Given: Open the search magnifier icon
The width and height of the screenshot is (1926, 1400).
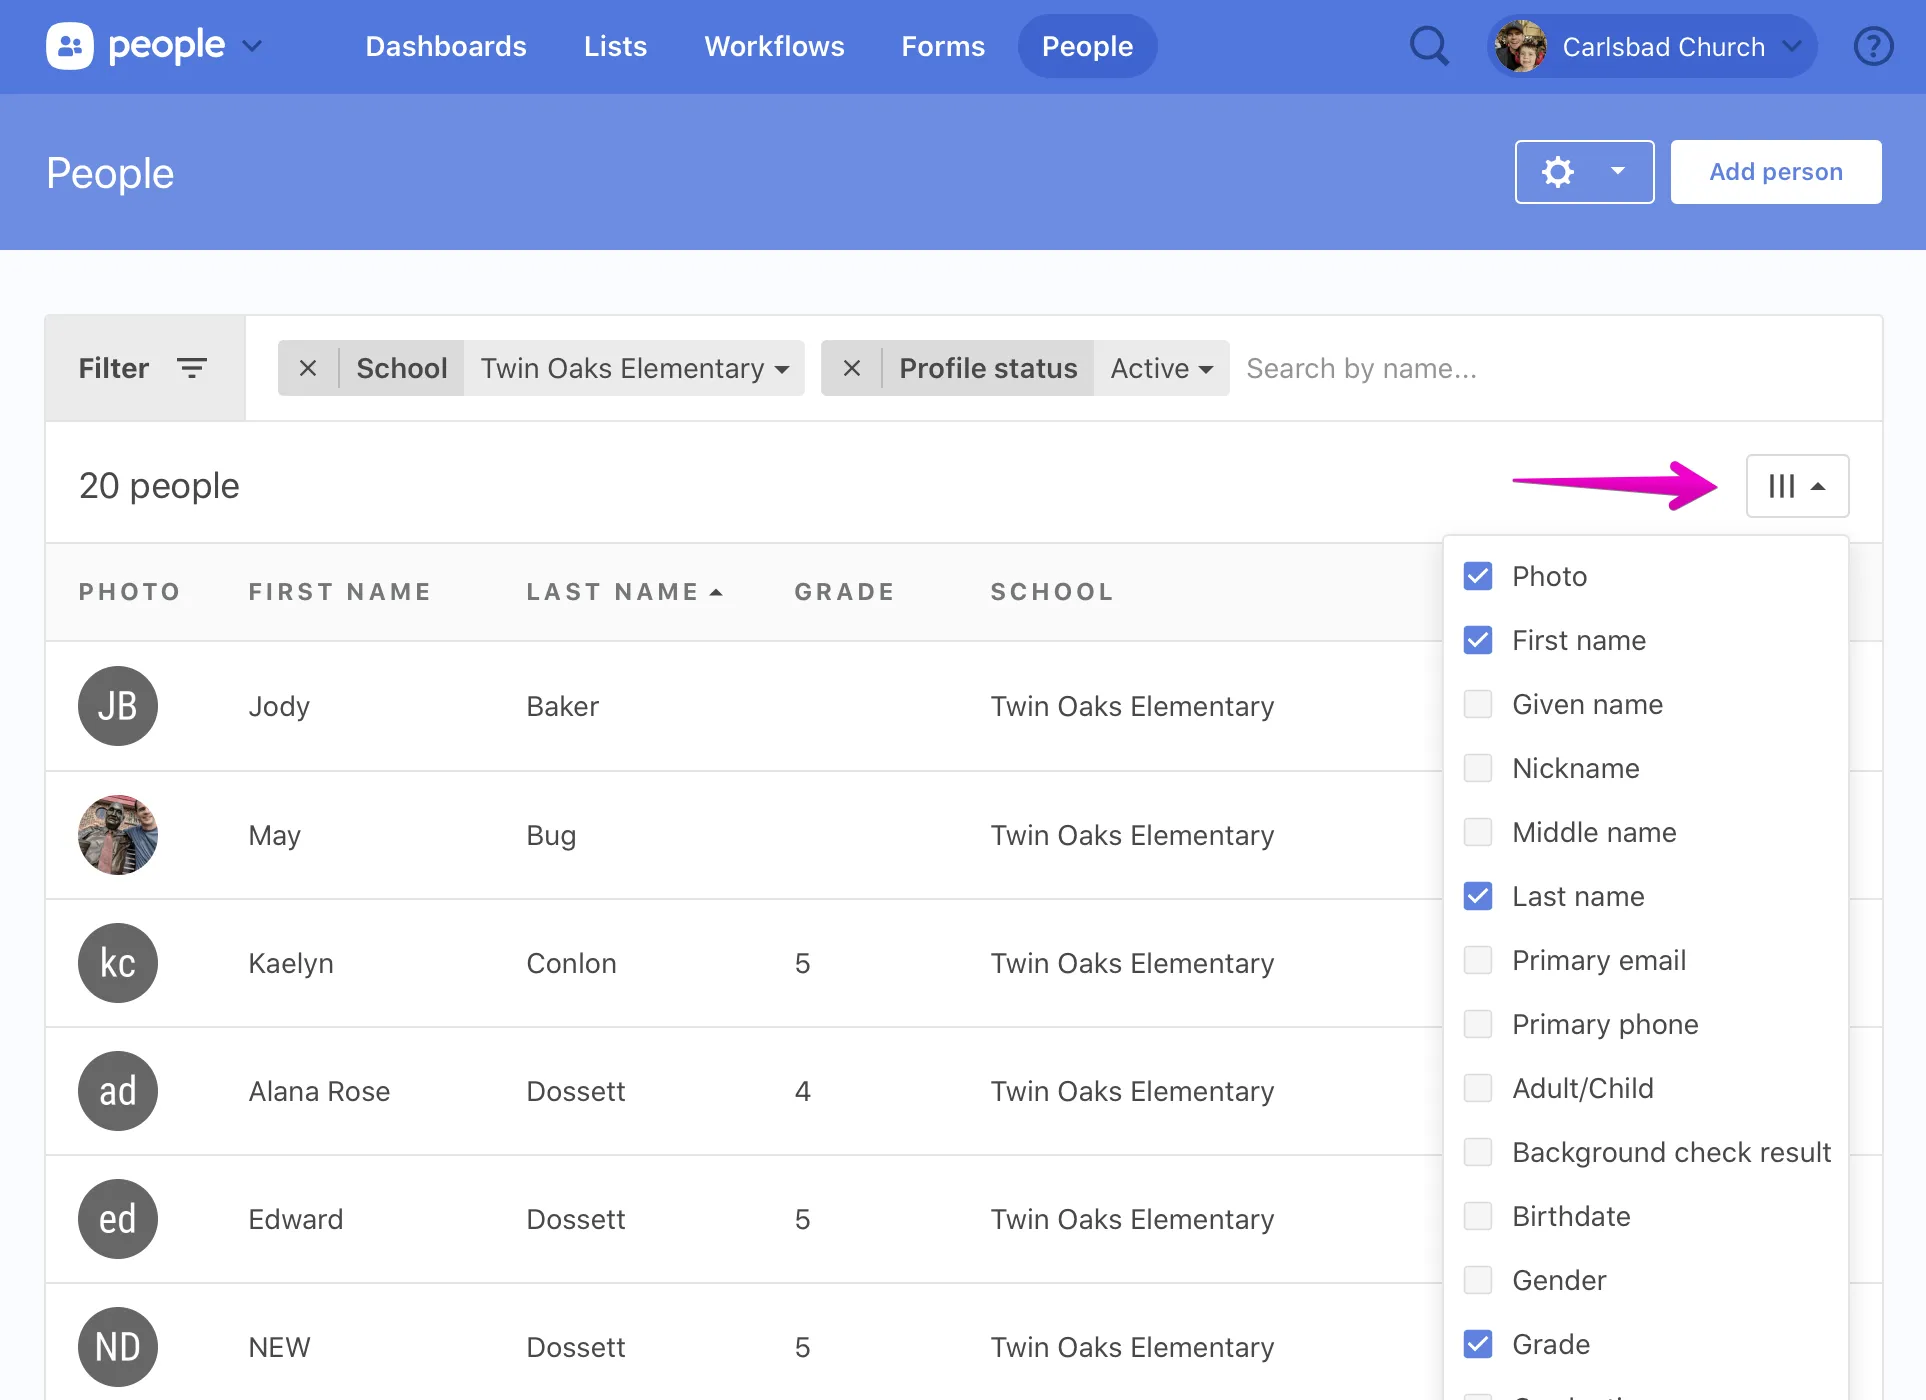Looking at the screenshot, I should pyautogui.click(x=1429, y=46).
